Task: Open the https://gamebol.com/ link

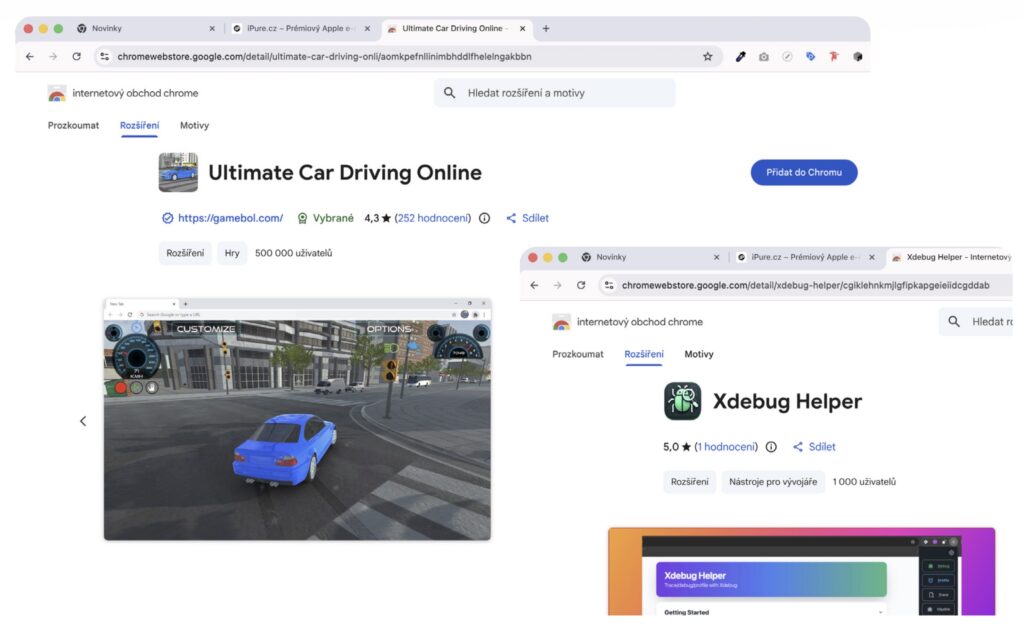Action: click(x=230, y=218)
